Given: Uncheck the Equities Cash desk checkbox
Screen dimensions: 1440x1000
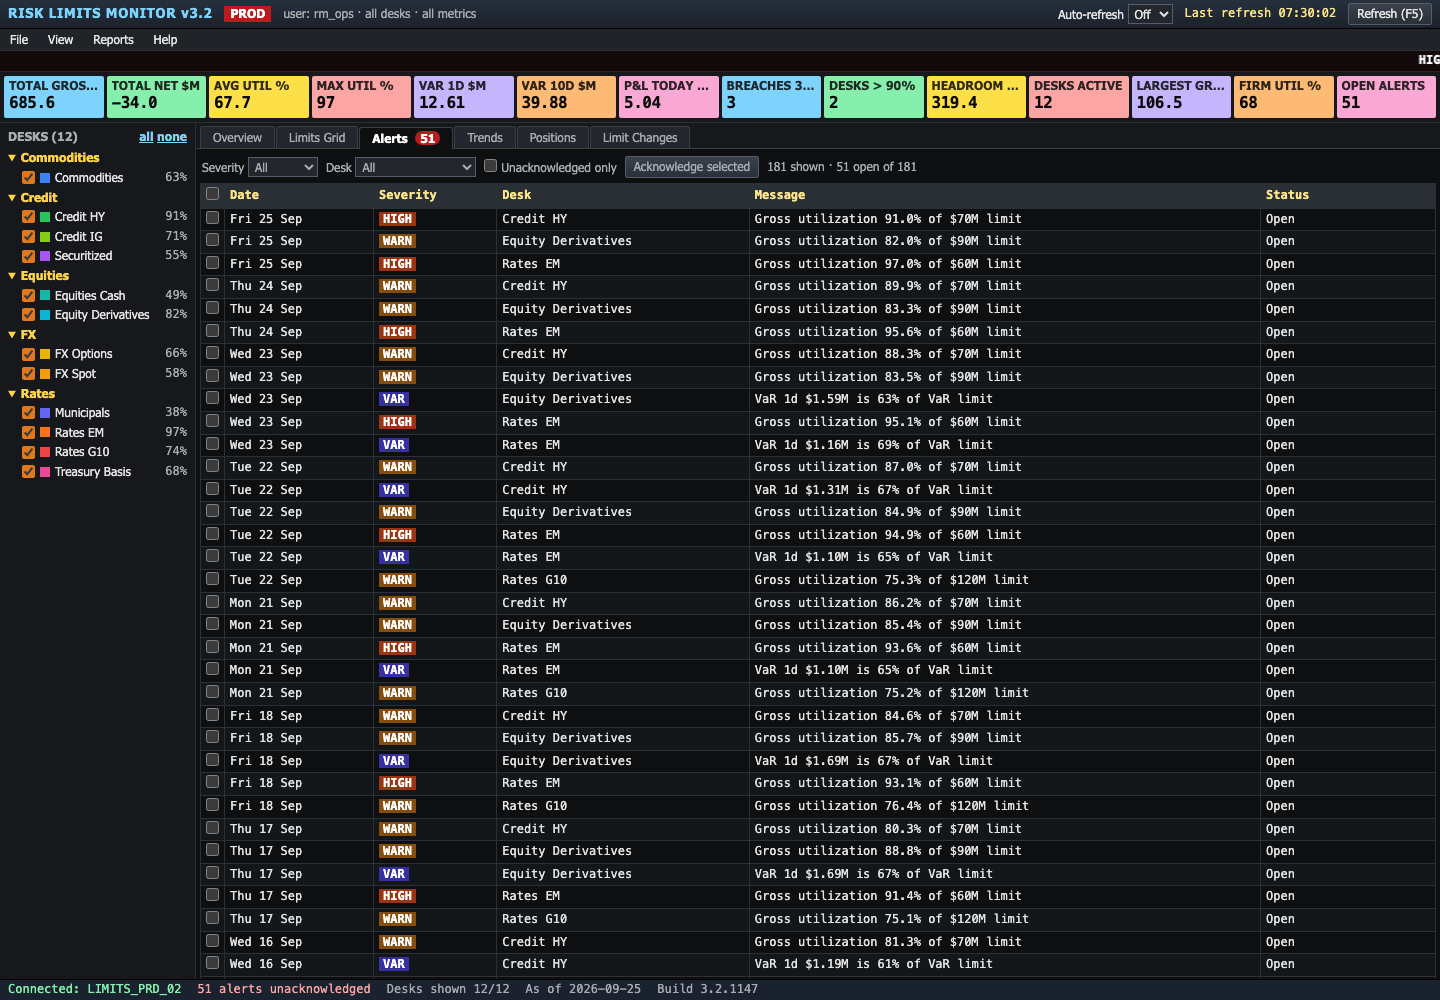Looking at the screenshot, I should coord(29,296).
